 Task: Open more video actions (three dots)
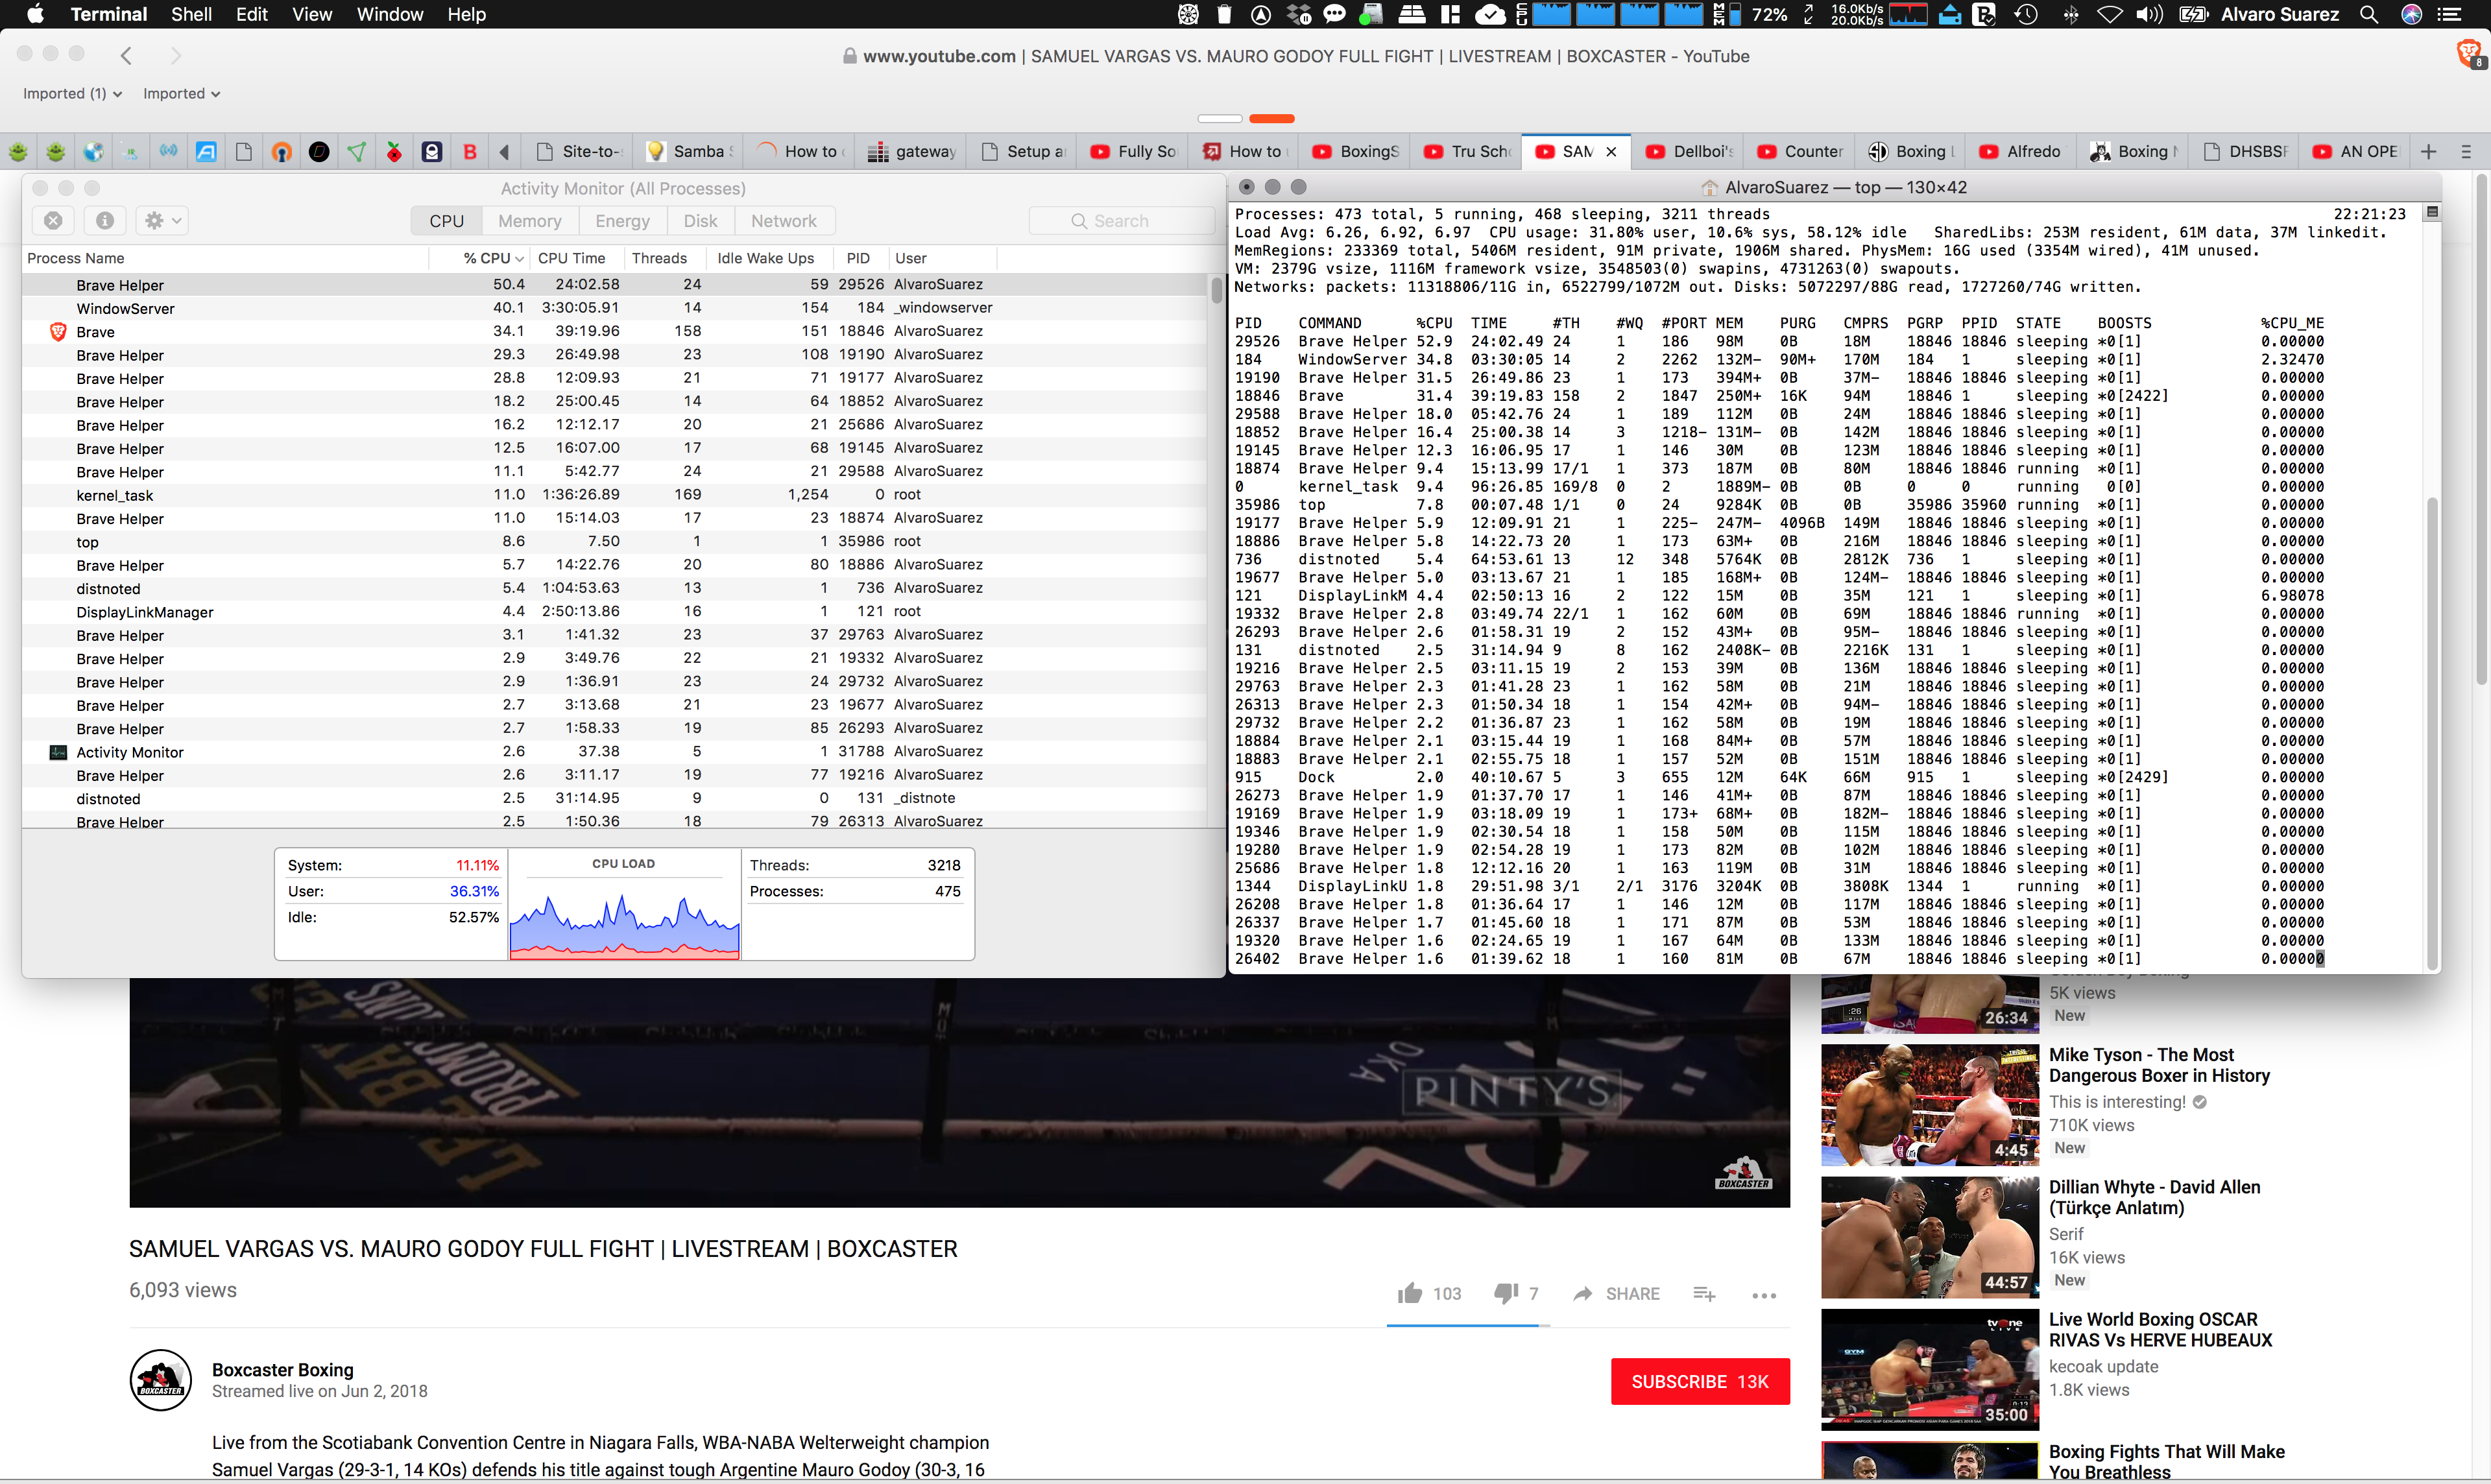coord(1764,1295)
